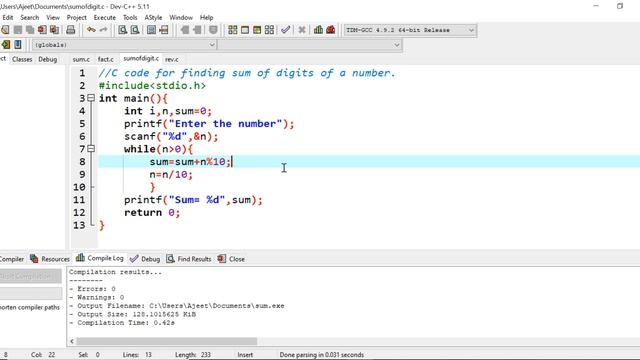Click the compile log scrollbar left arrow

coord(72,341)
